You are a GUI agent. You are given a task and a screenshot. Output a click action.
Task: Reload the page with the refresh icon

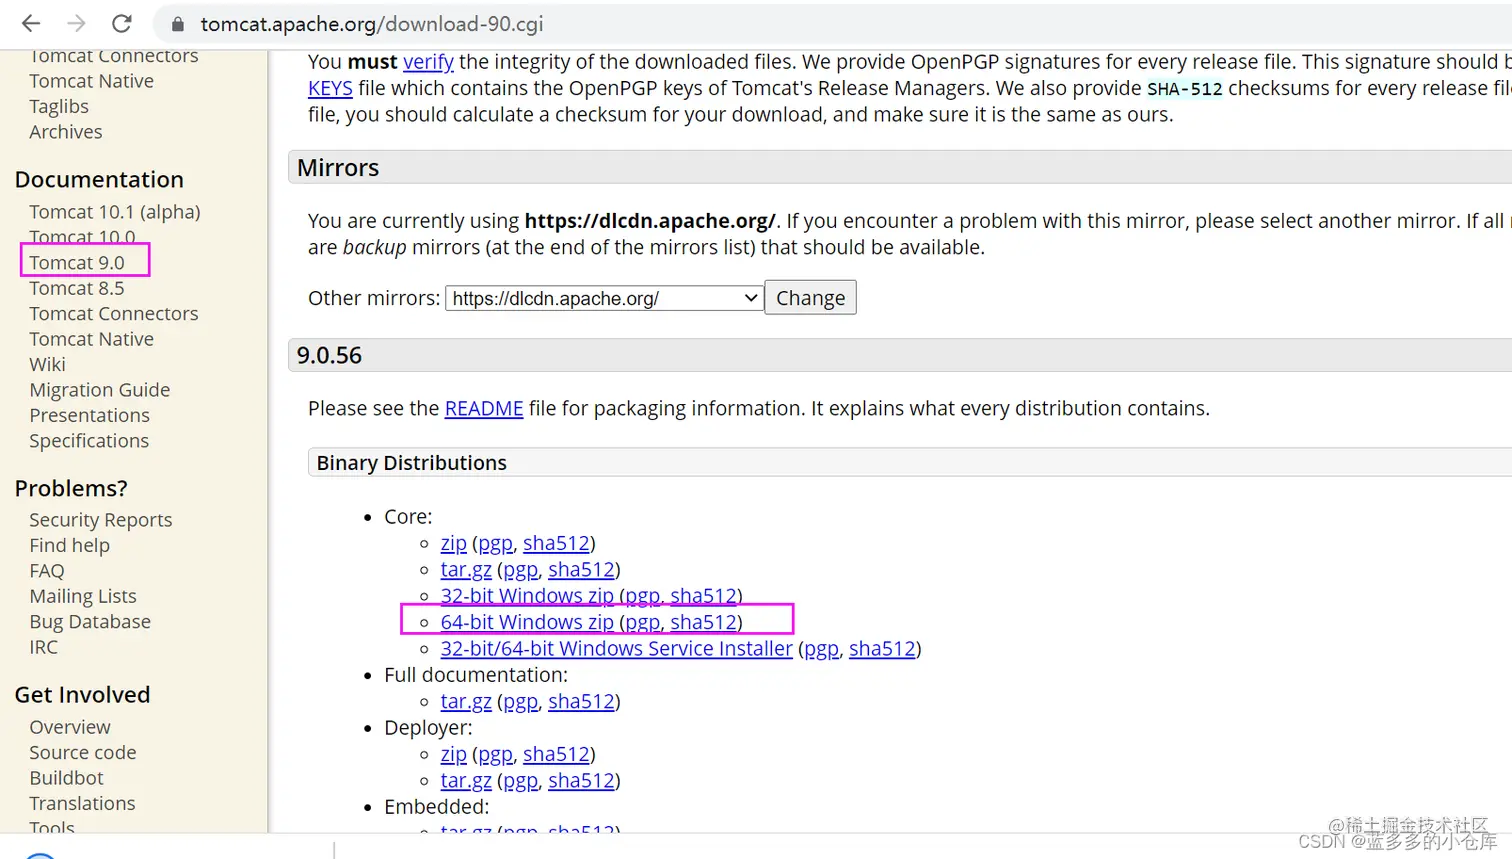point(122,23)
